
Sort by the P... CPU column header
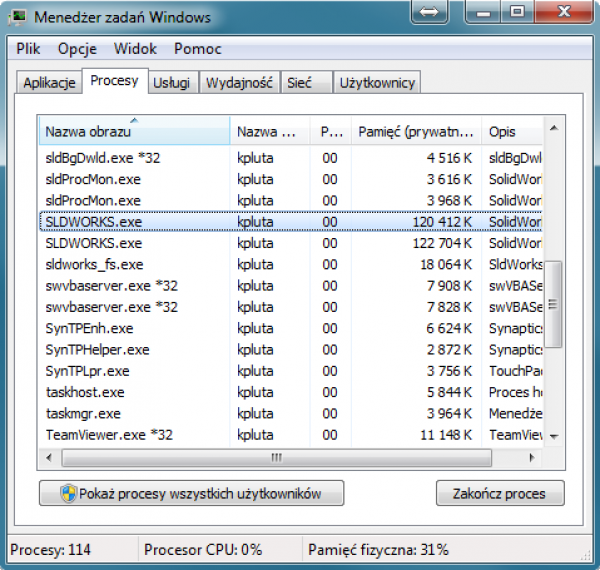click(331, 131)
